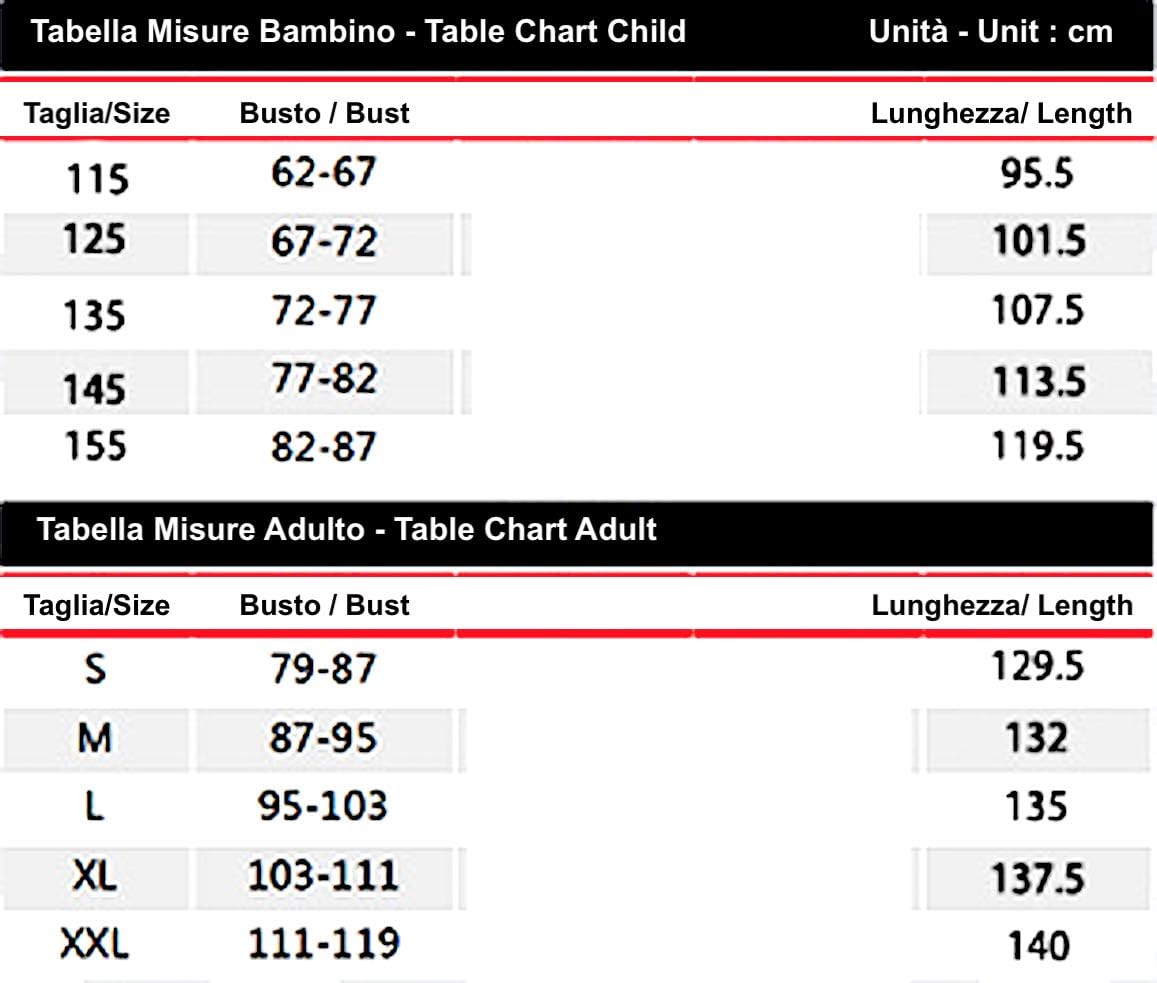Click the adult table 'Lunghezza/ Length' header

point(1001,606)
